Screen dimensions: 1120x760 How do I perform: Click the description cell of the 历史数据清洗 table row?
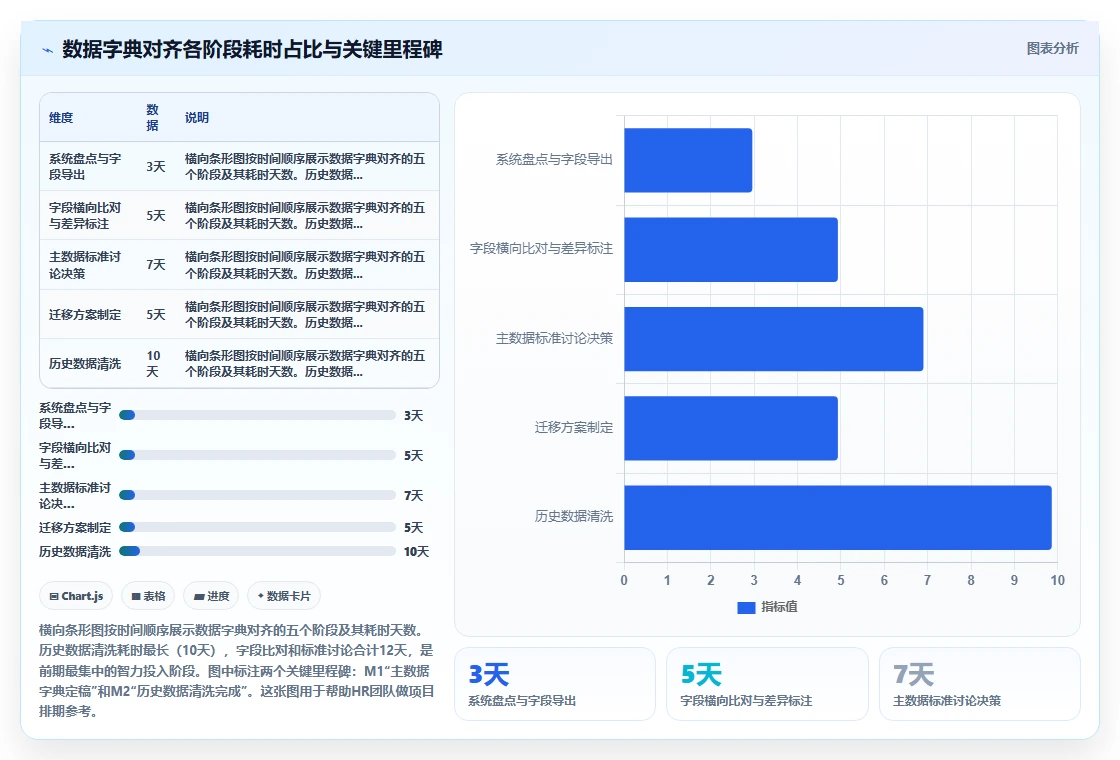tap(307, 364)
